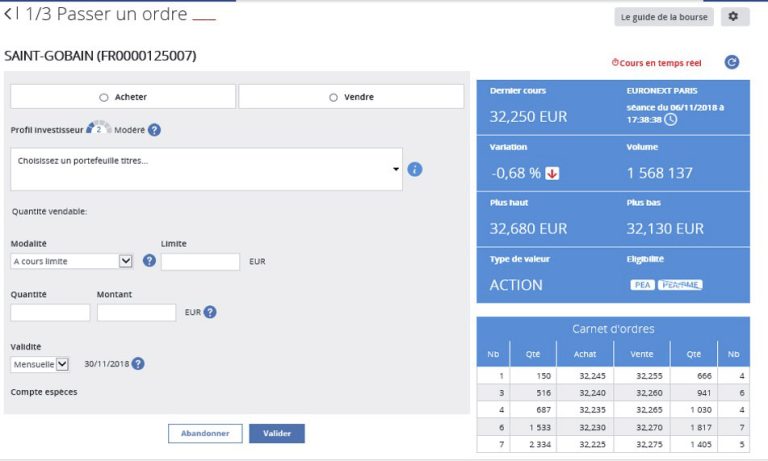Click the Carnet d'ordres title
Viewport: 768px width, 461px height.
pyautogui.click(x=613, y=329)
